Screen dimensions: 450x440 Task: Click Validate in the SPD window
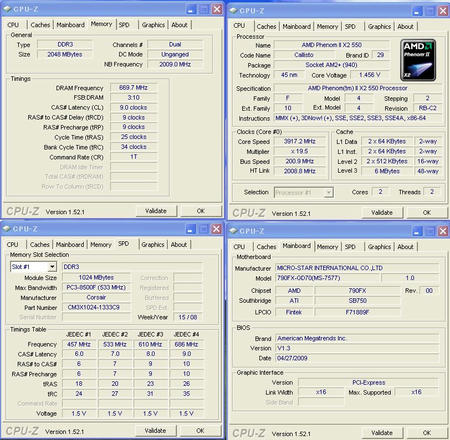coord(155,431)
